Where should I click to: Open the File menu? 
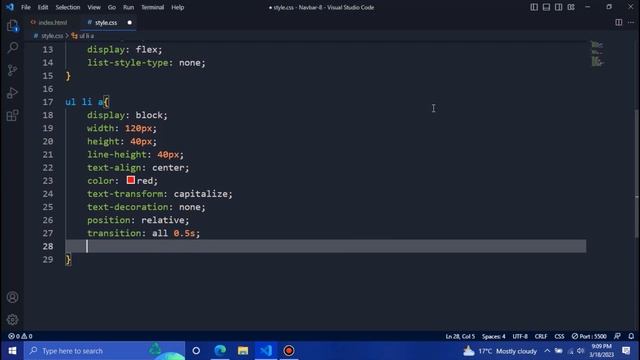(26, 7)
